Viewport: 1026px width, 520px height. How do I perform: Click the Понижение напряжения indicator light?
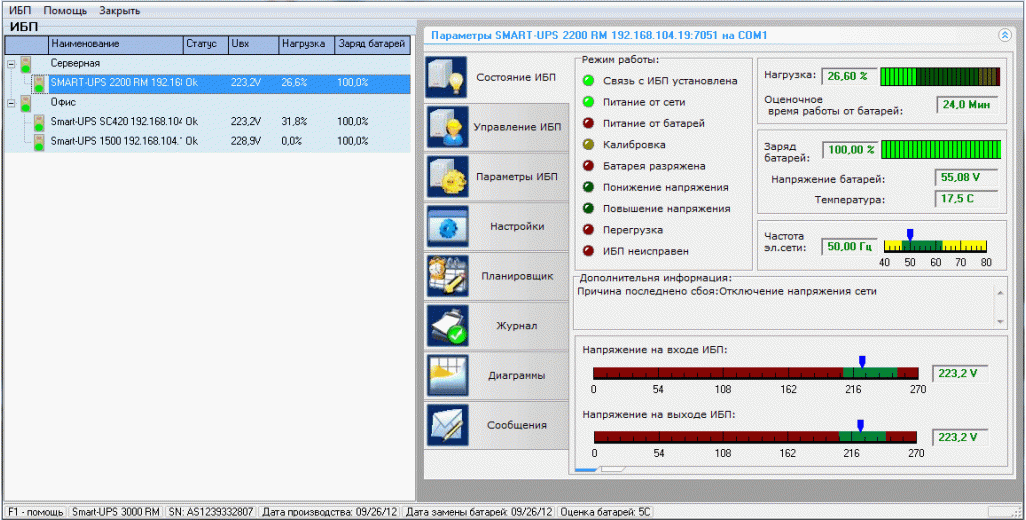point(589,187)
